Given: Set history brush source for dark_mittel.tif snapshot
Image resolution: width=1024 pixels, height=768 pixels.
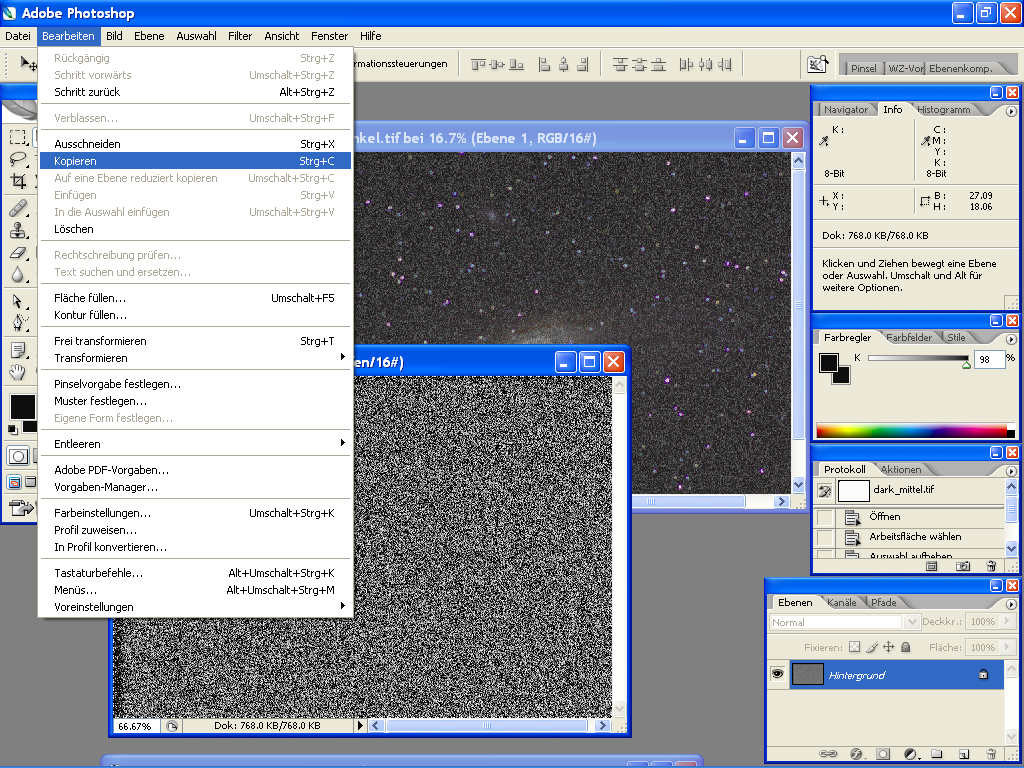Looking at the screenshot, I should 825,490.
